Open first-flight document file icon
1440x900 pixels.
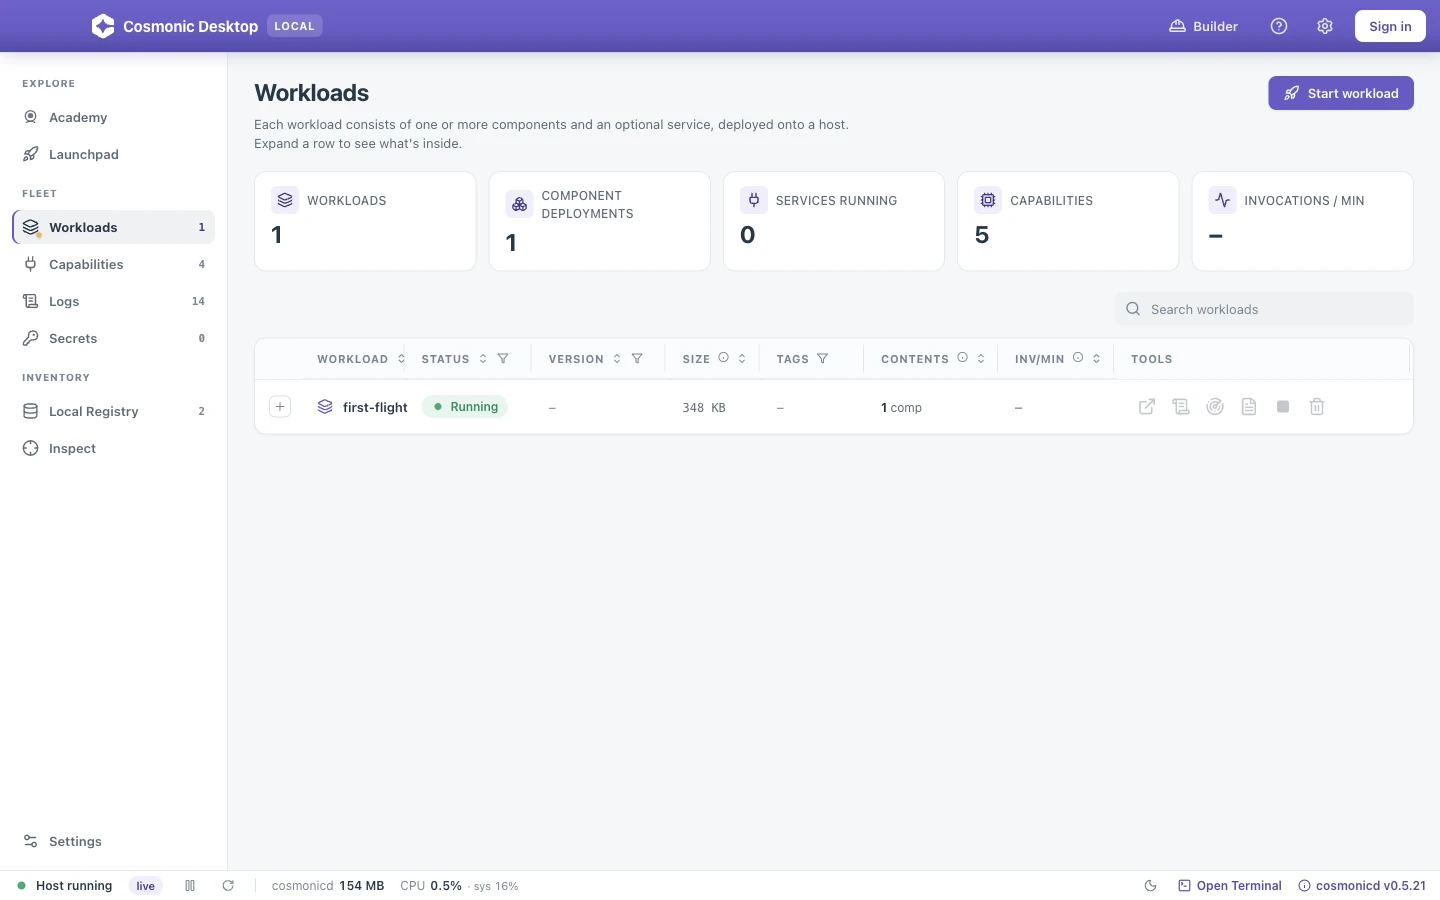point(1249,407)
